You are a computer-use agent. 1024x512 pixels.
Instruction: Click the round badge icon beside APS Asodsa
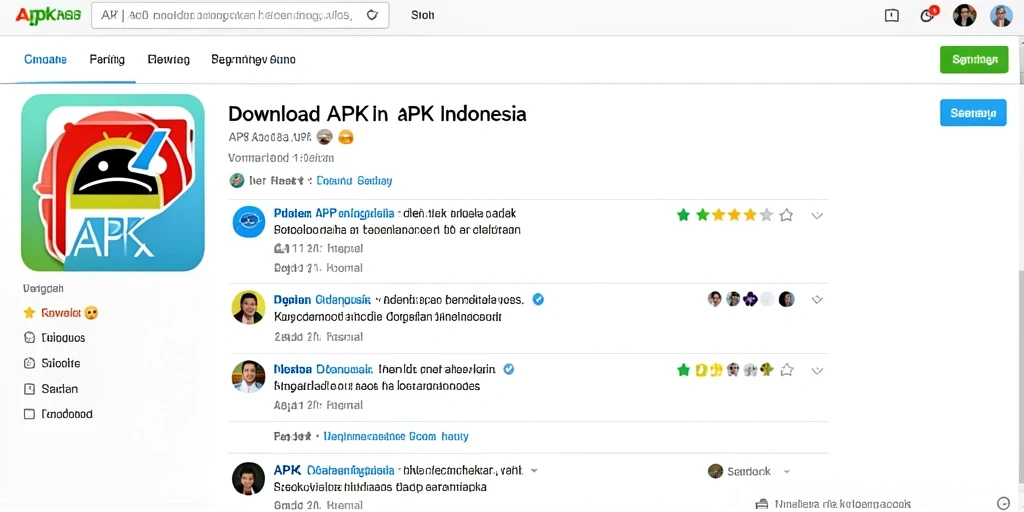pyautogui.click(x=325, y=137)
